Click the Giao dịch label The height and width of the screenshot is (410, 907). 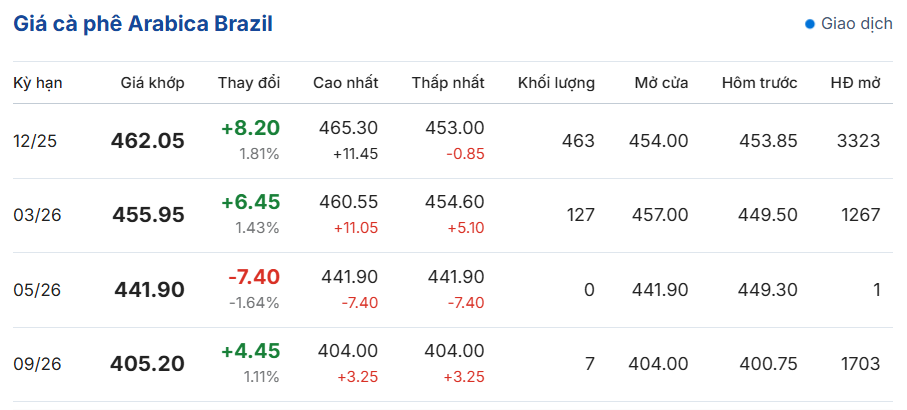pos(856,23)
